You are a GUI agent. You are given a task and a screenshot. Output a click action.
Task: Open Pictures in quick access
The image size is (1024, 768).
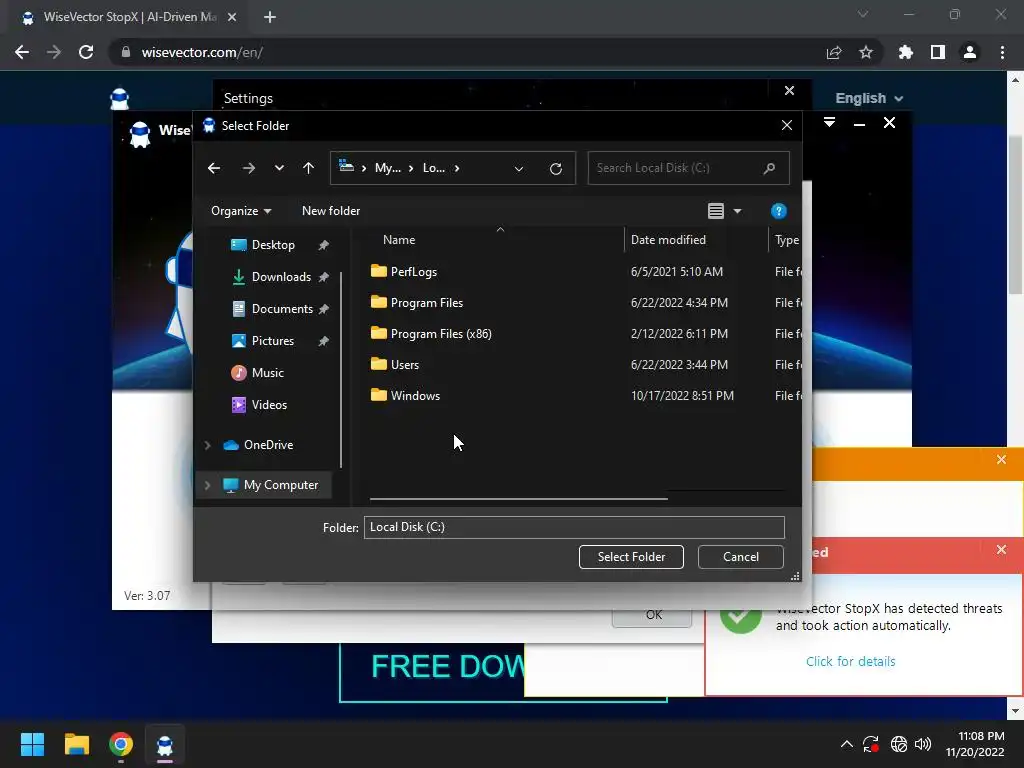pos(272,341)
